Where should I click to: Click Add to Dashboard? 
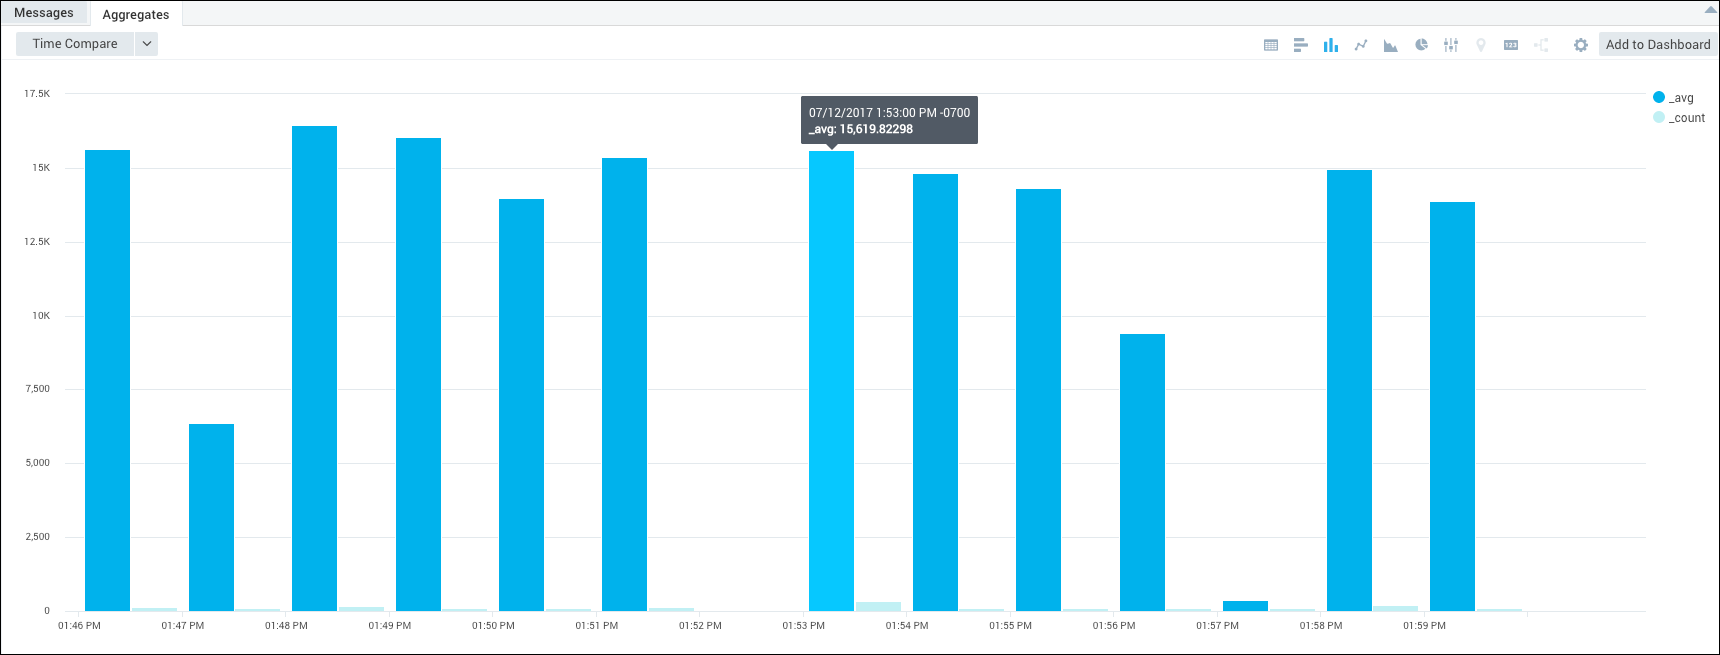click(x=1657, y=45)
